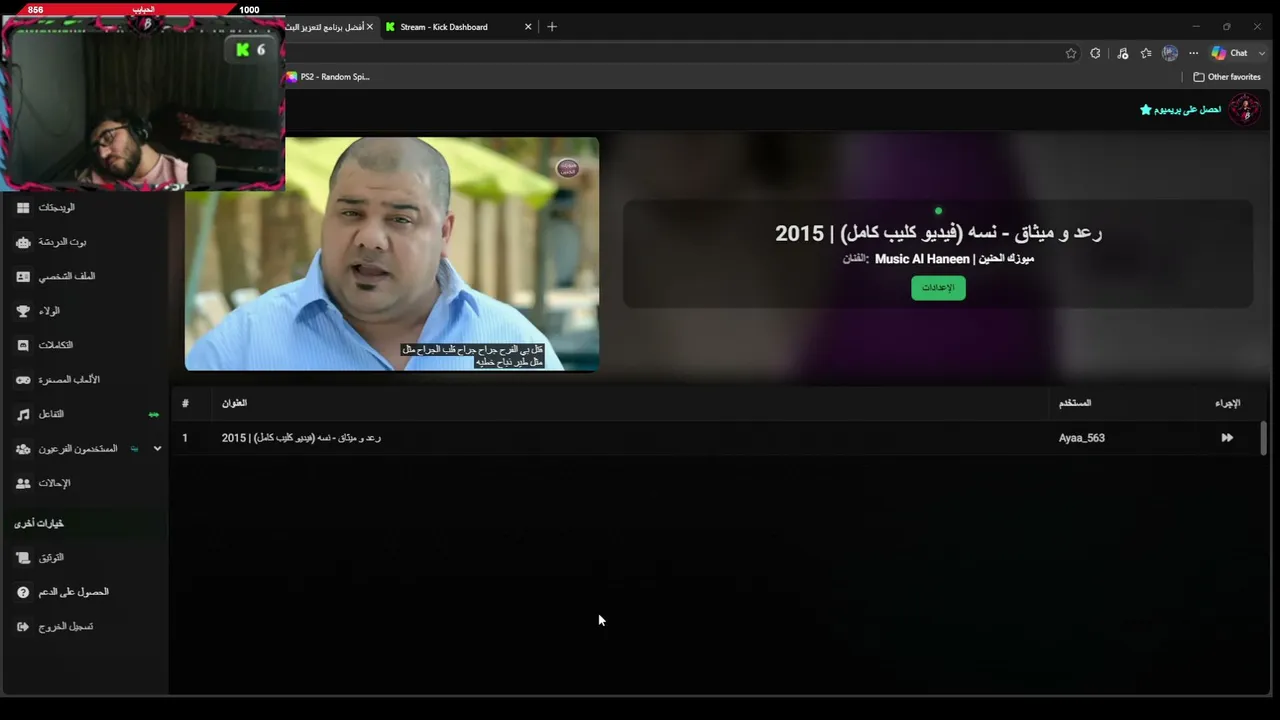Open the browser Extensions puzzle icon
Screen dimensions: 1280x720
[1096, 53]
